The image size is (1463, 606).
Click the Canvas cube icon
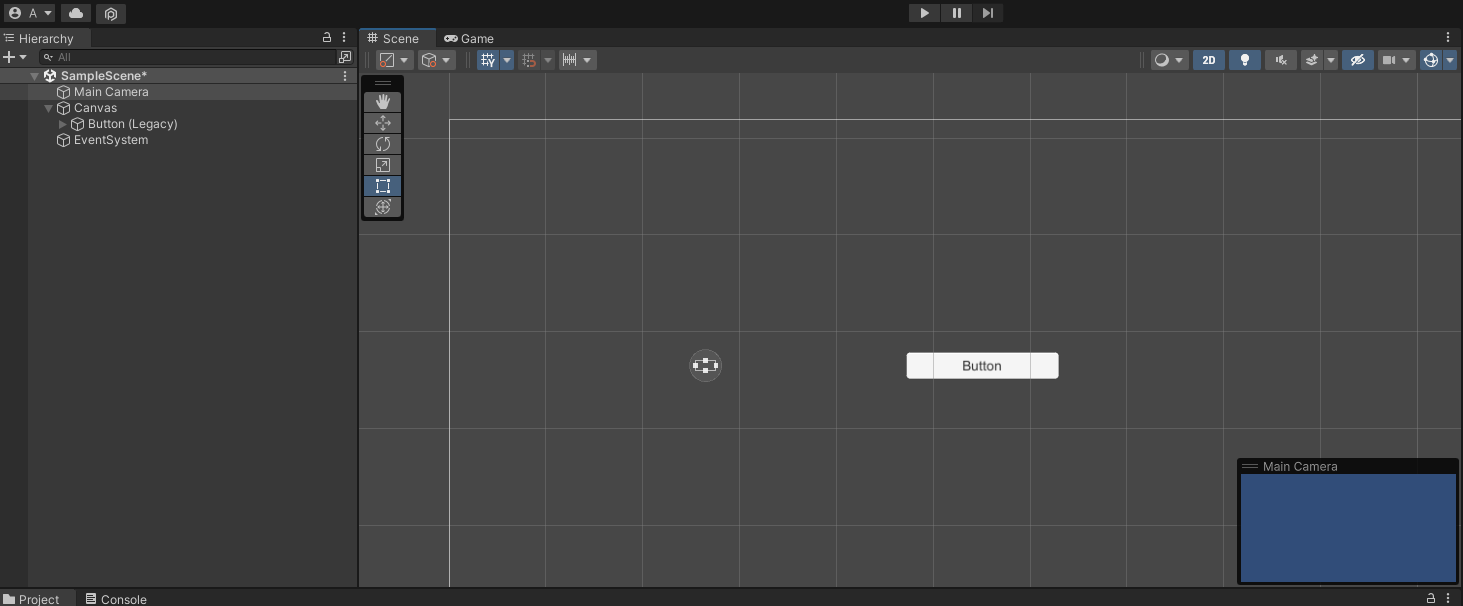[63, 108]
